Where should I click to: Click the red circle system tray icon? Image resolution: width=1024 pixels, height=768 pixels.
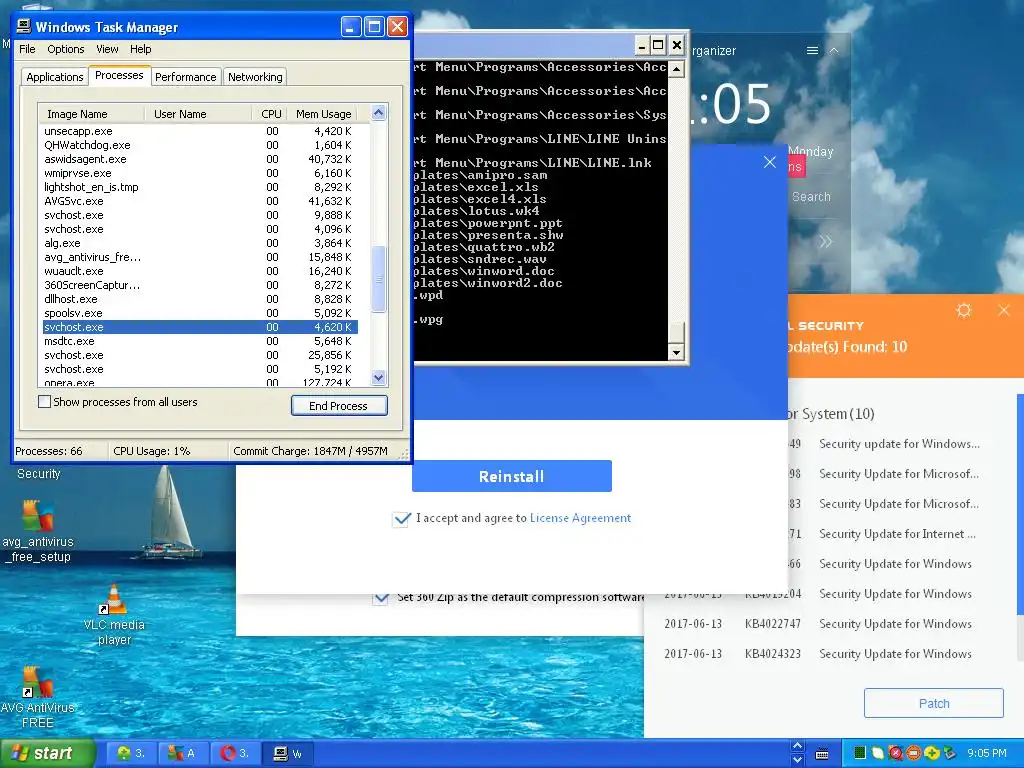(x=895, y=753)
